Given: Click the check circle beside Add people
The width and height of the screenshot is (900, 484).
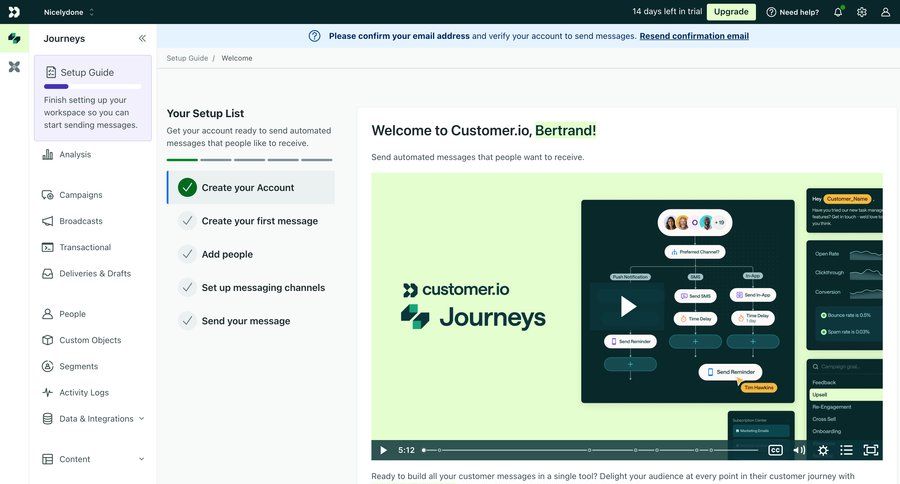Looking at the screenshot, I should (x=187, y=254).
